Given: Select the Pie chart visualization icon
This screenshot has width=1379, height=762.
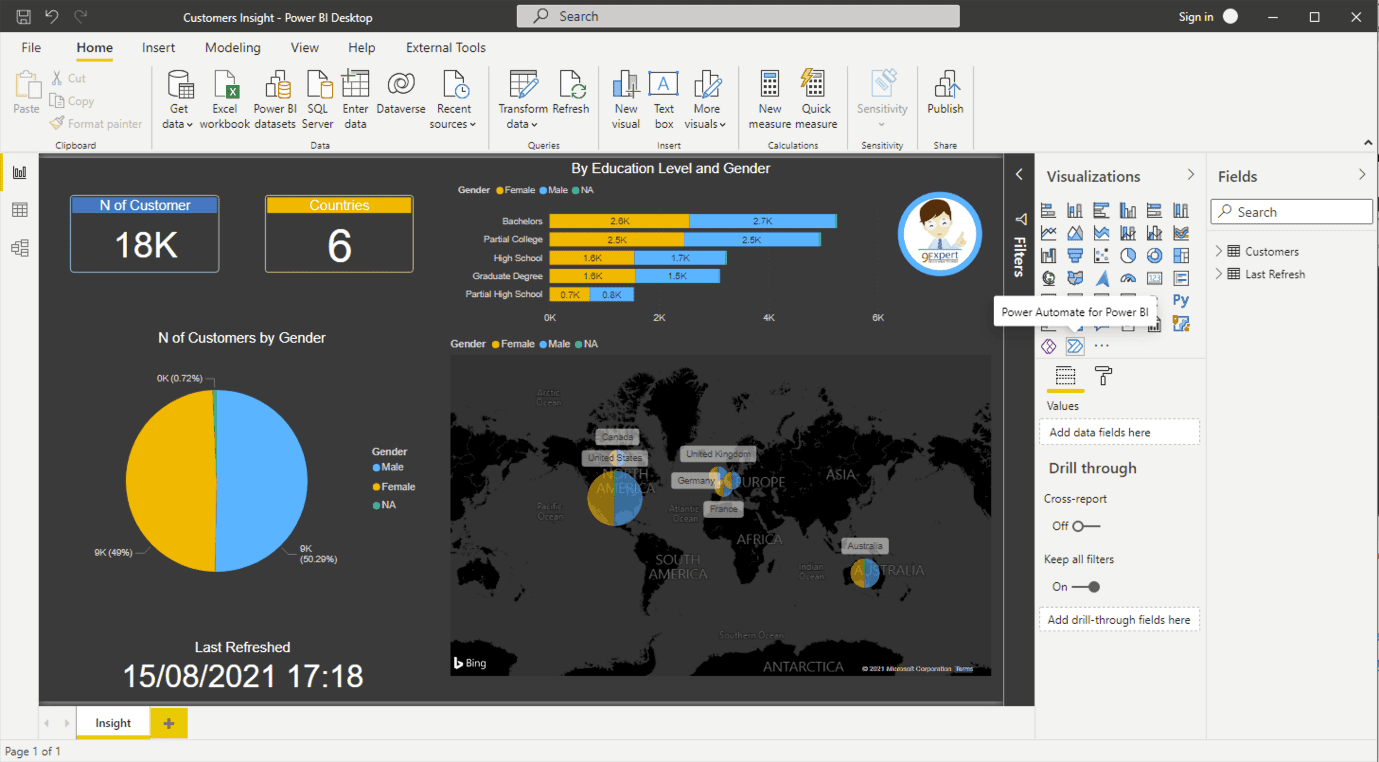Looking at the screenshot, I should point(1129,255).
